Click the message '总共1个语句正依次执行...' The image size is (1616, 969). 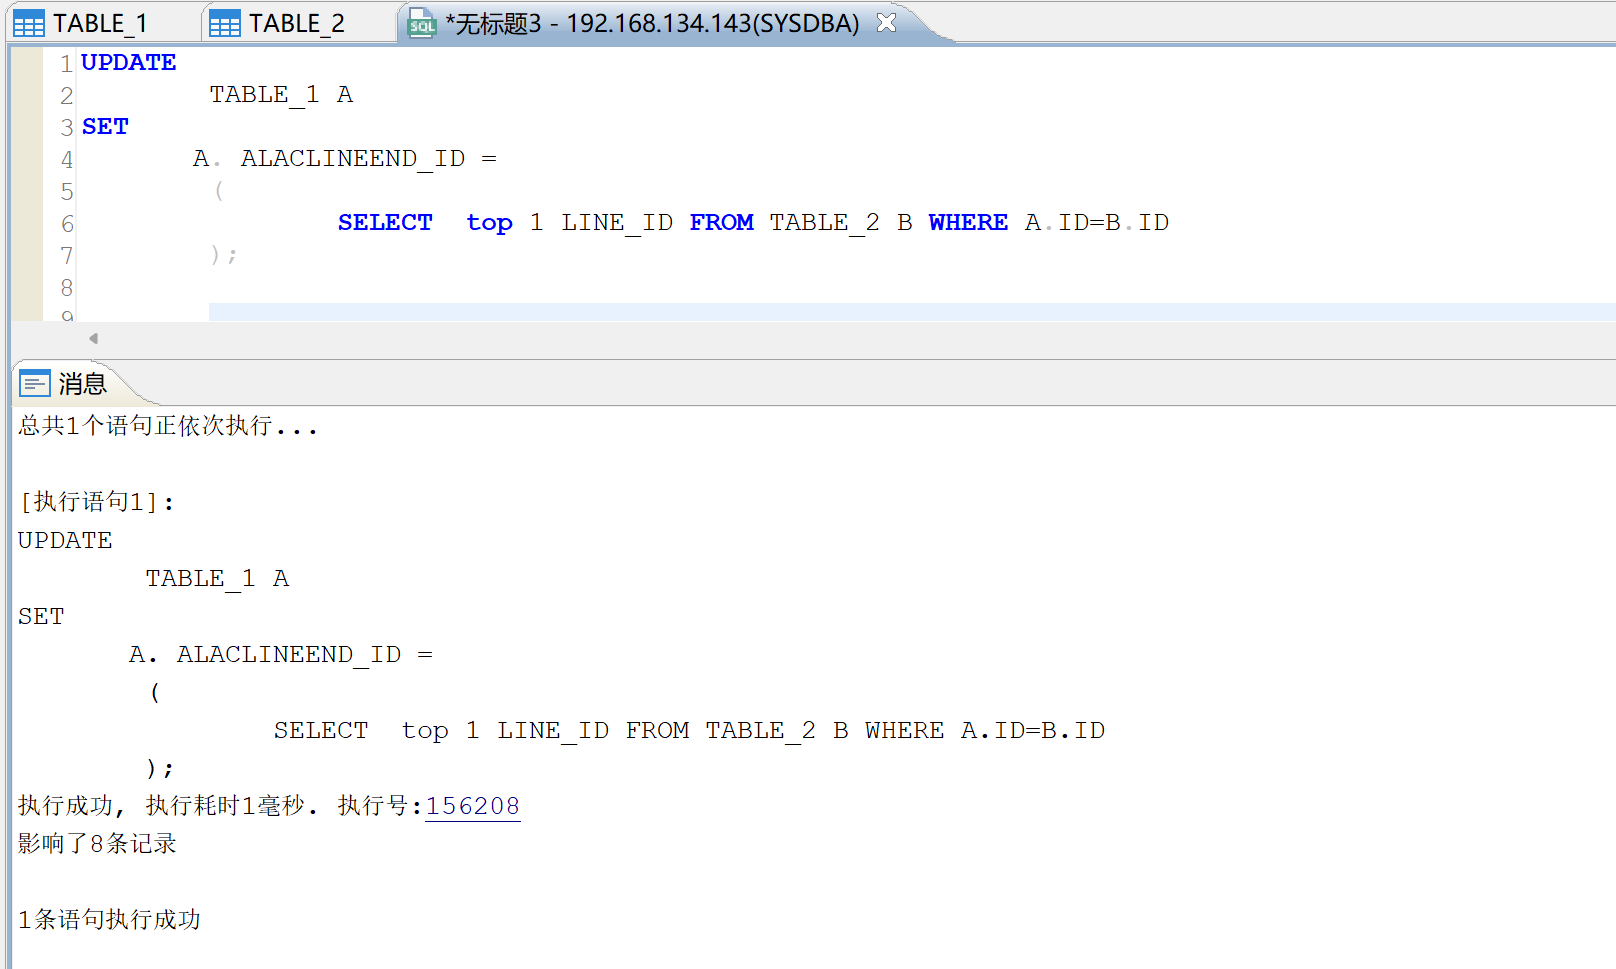click(x=168, y=426)
